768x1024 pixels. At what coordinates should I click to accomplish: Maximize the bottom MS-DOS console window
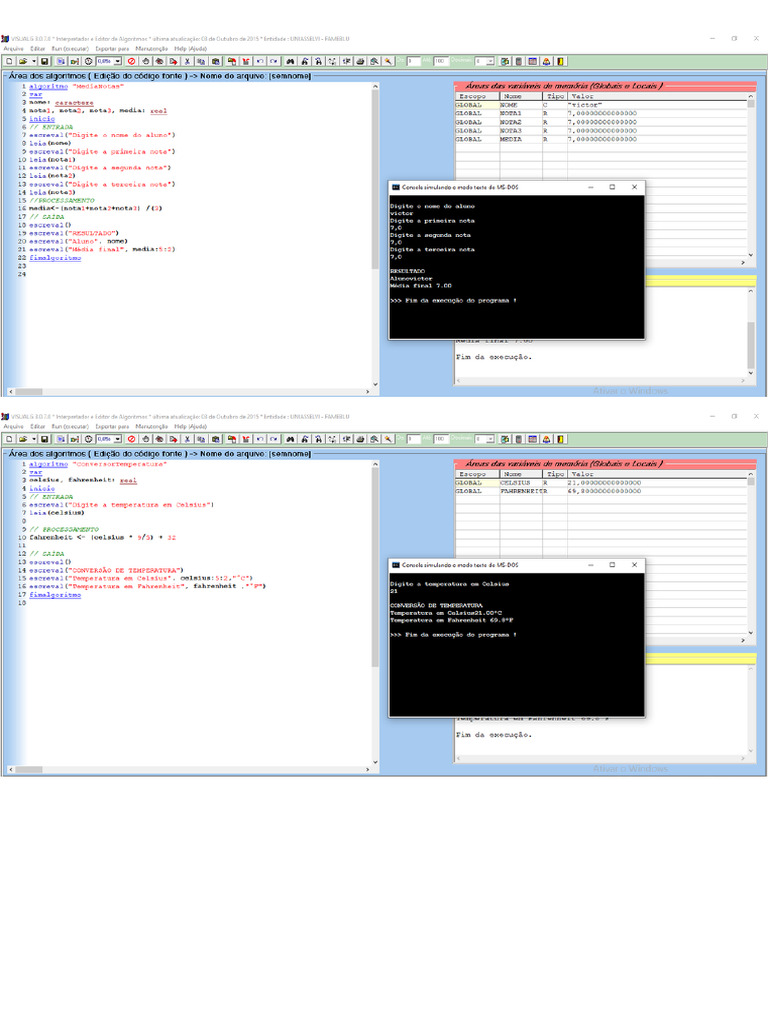tap(612, 565)
